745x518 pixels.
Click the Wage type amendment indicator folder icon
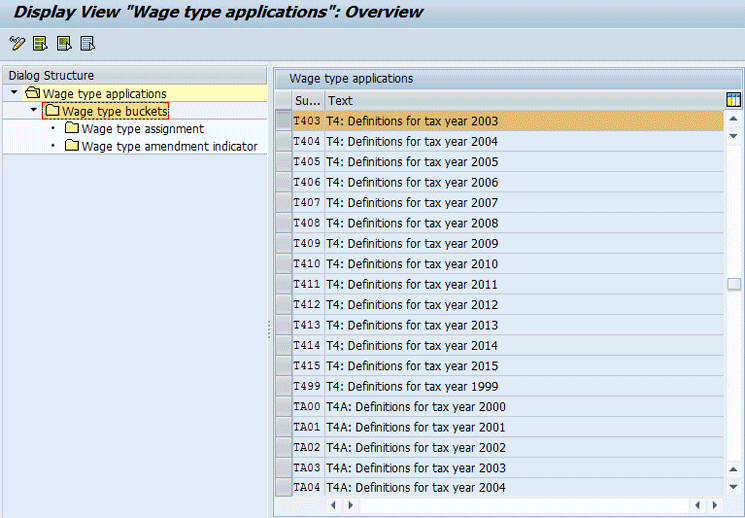pos(71,146)
